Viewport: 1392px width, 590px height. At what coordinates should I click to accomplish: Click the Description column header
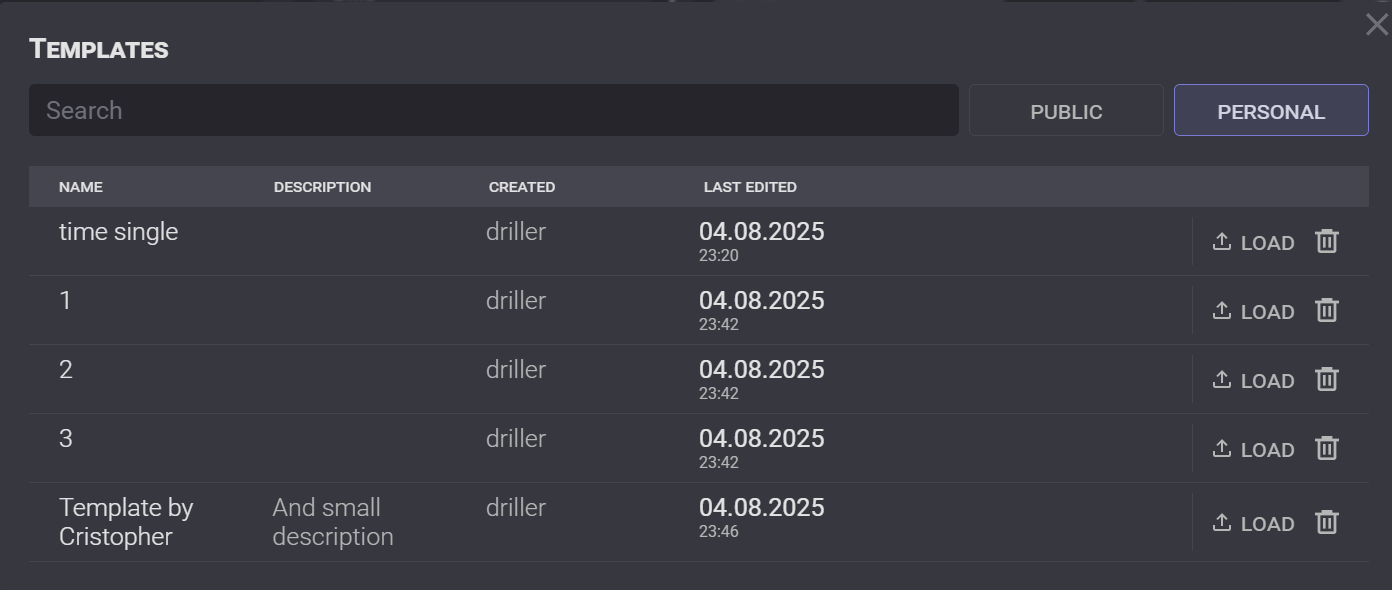(322, 187)
